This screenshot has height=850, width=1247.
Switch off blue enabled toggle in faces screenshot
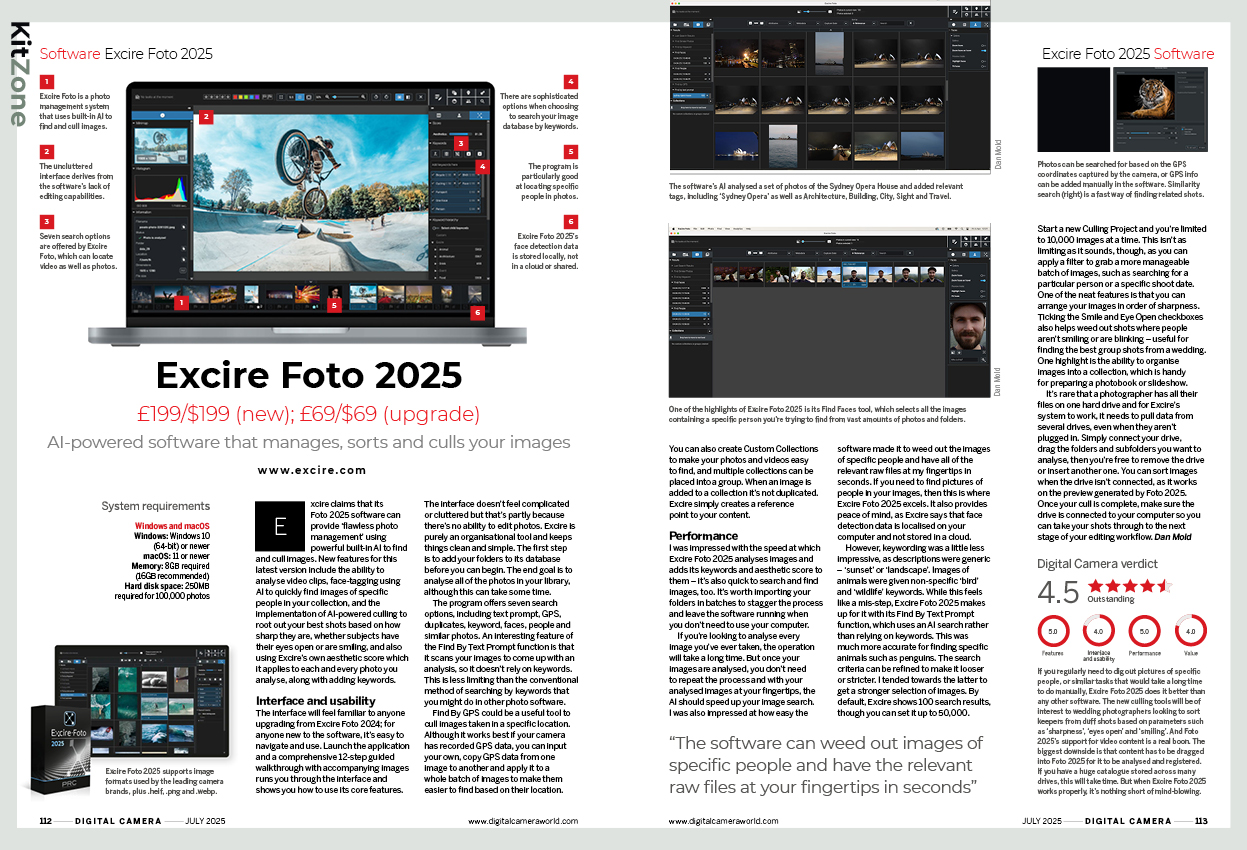click(983, 280)
